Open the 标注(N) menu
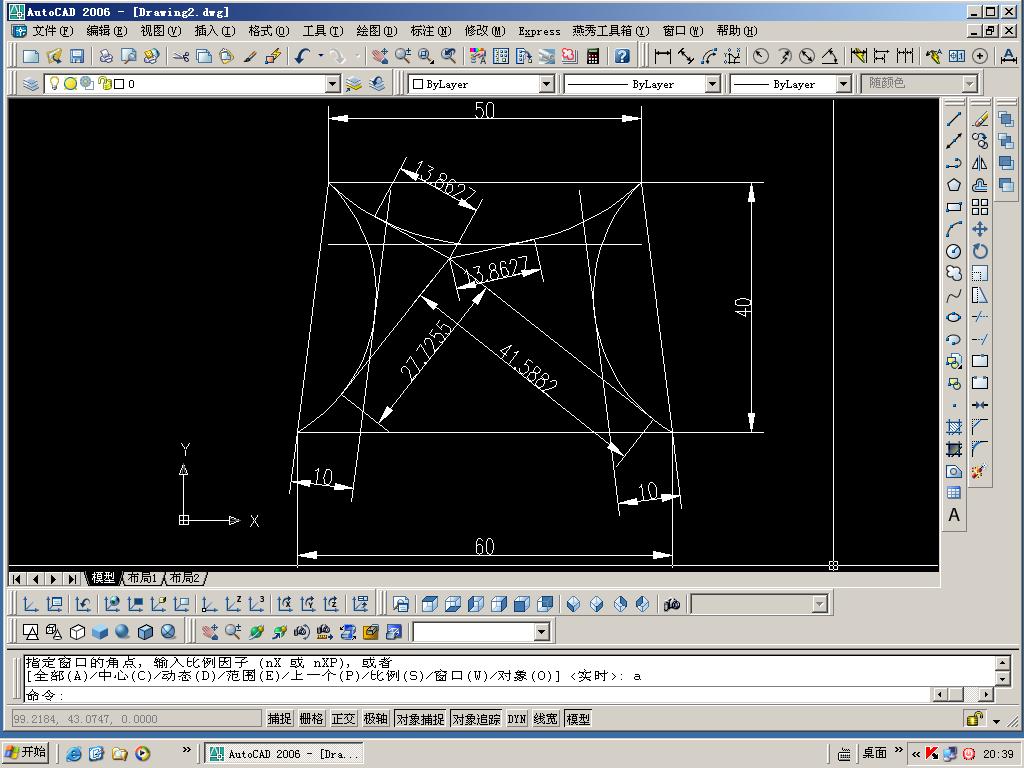Image resolution: width=1024 pixels, height=768 pixels. [x=430, y=31]
